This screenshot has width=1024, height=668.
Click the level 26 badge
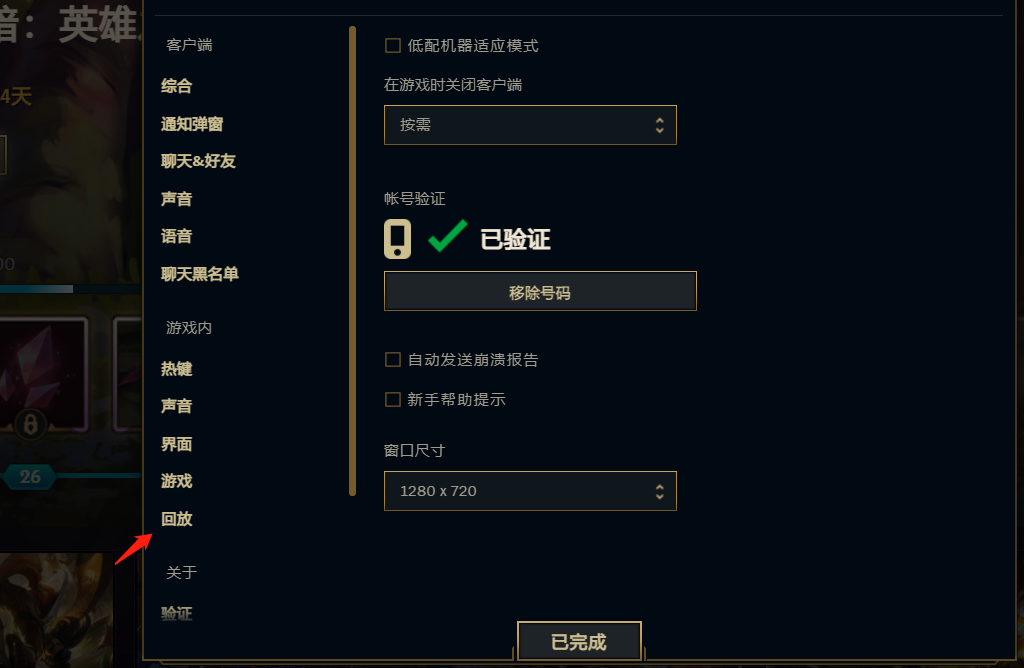(x=30, y=476)
